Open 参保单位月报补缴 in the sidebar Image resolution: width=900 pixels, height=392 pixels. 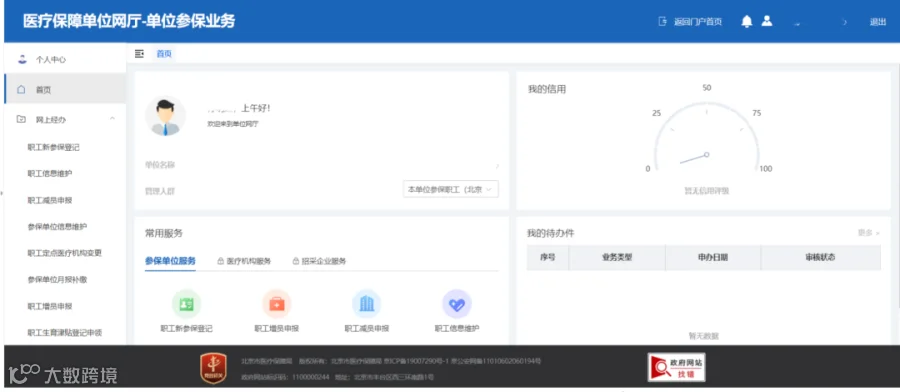click(57, 280)
